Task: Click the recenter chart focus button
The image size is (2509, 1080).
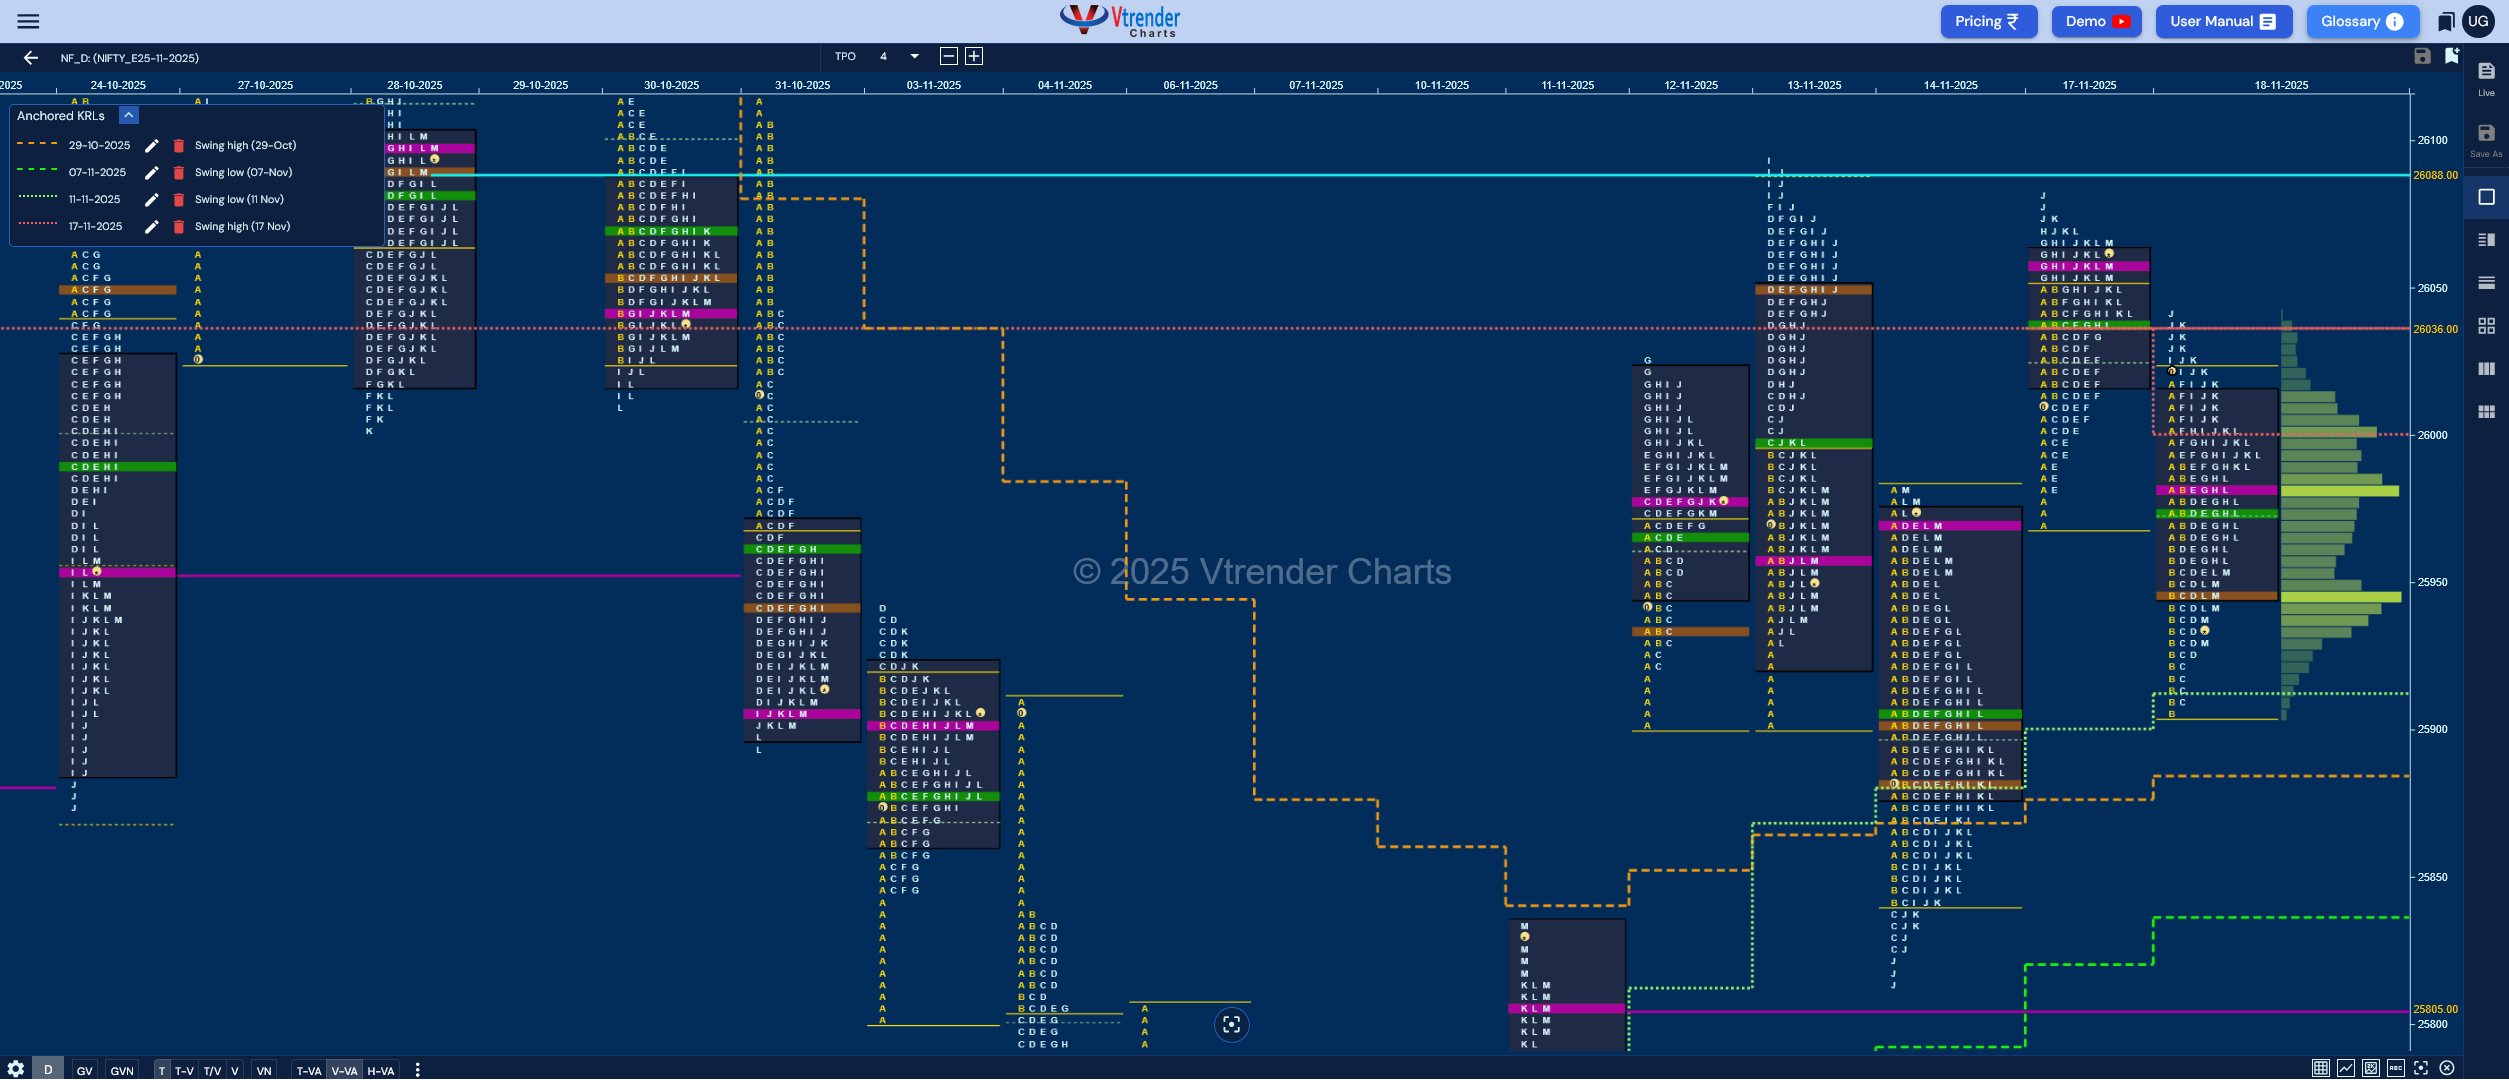Action: point(1231,1024)
